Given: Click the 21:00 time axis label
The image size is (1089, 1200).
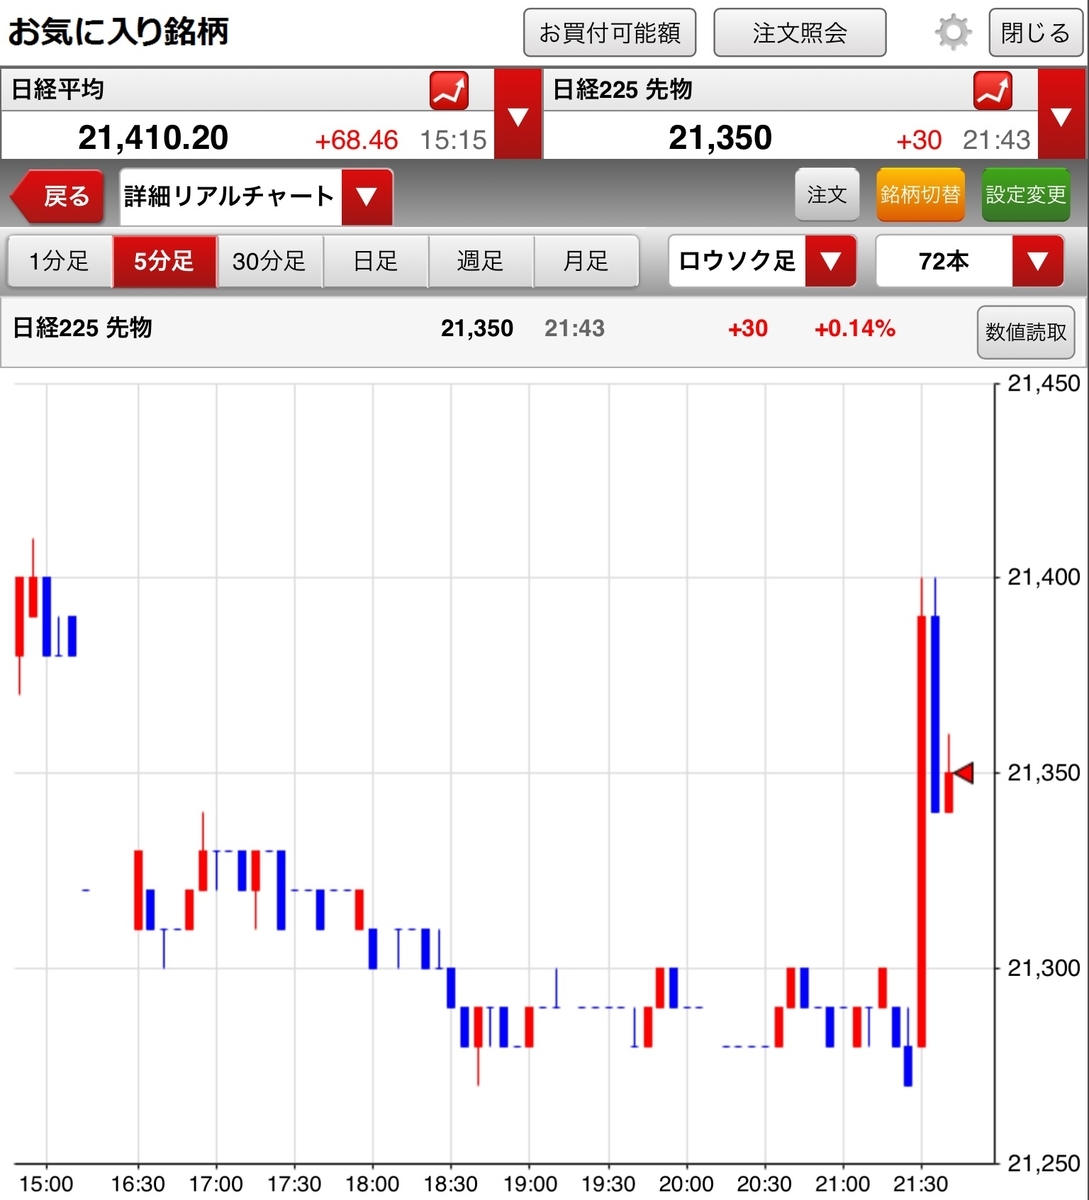Looking at the screenshot, I should pyautogui.click(x=843, y=1185).
